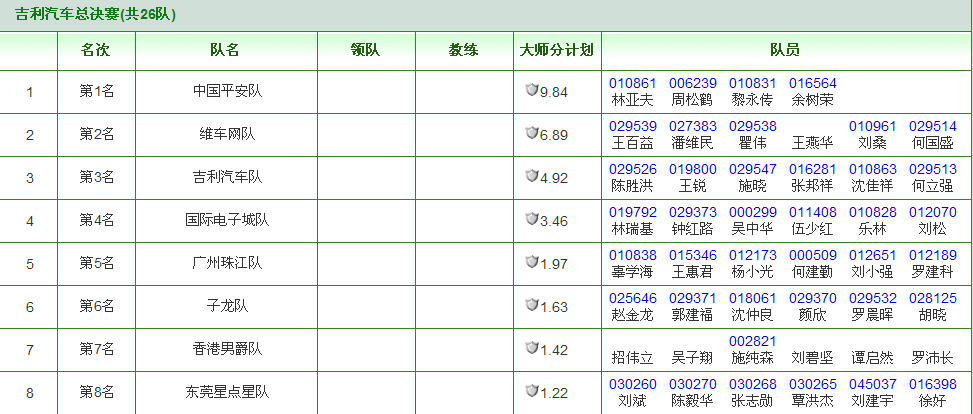Click the shield icon beside score 9.84
The image size is (973, 414).
click(532, 91)
